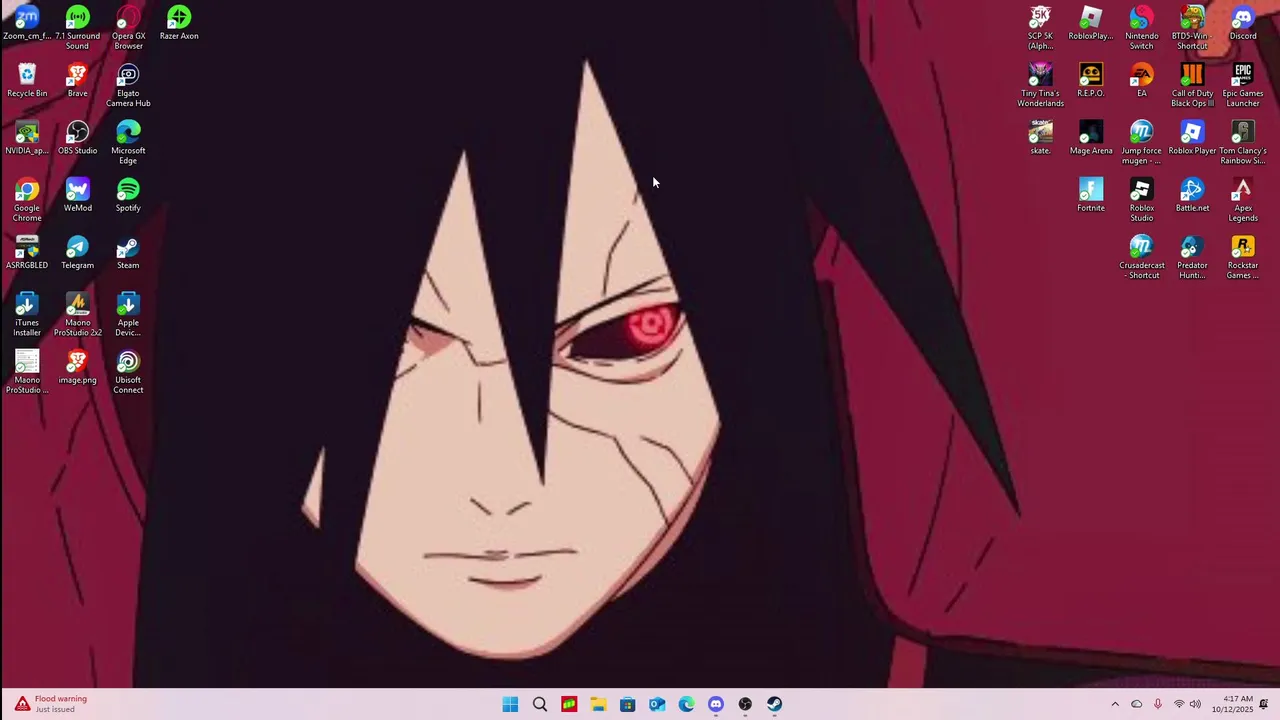Select the Crusadercast Shortcut icon

1141,258
